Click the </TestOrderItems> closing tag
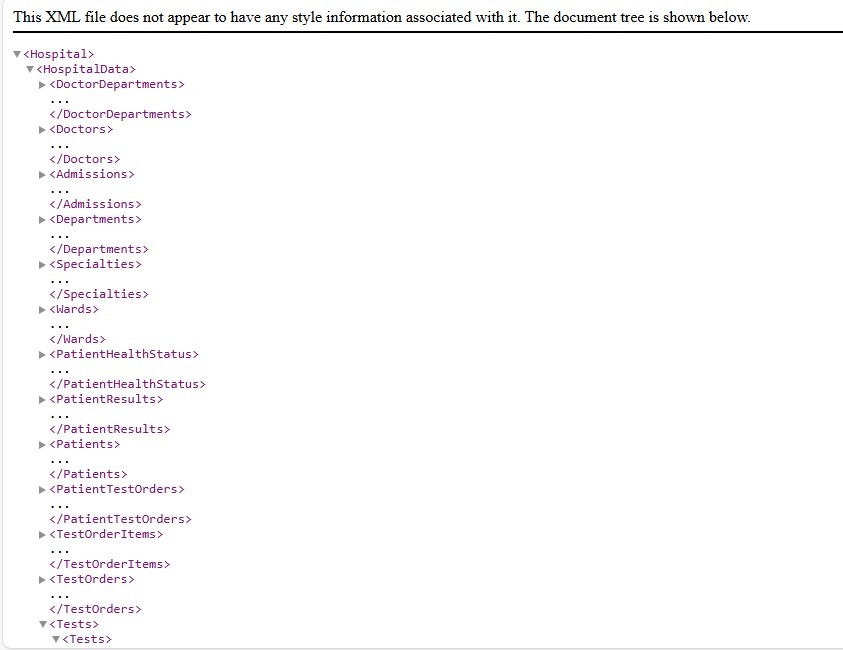The width and height of the screenshot is (843, 650). point(110,564)
